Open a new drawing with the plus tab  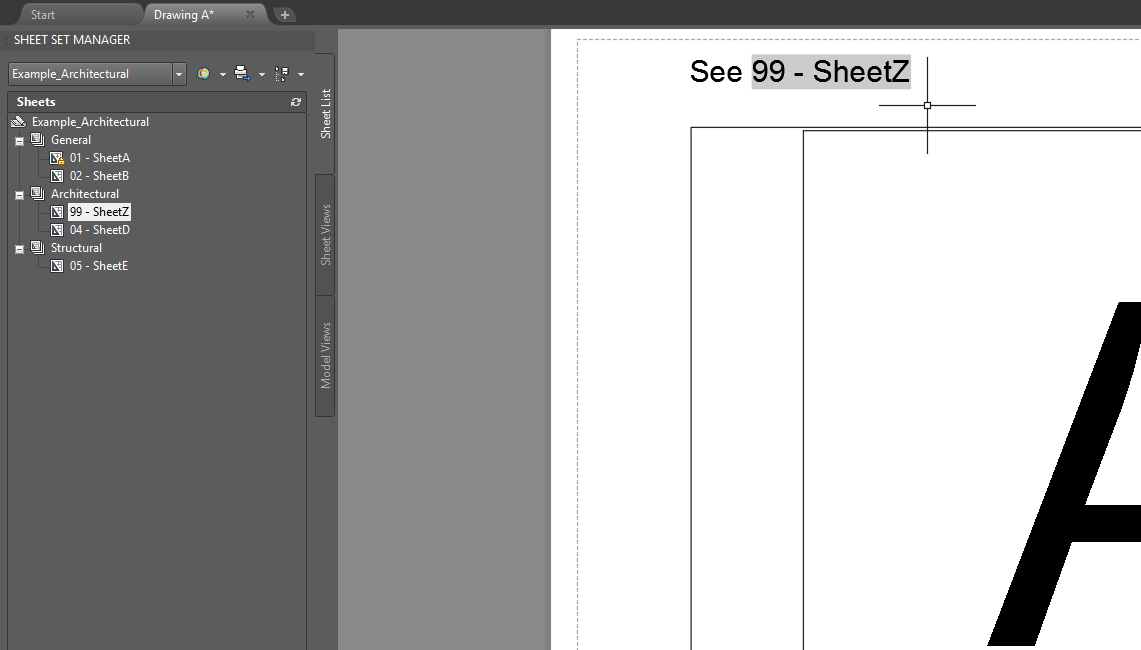pyautogui.click(x=284, y=15)
